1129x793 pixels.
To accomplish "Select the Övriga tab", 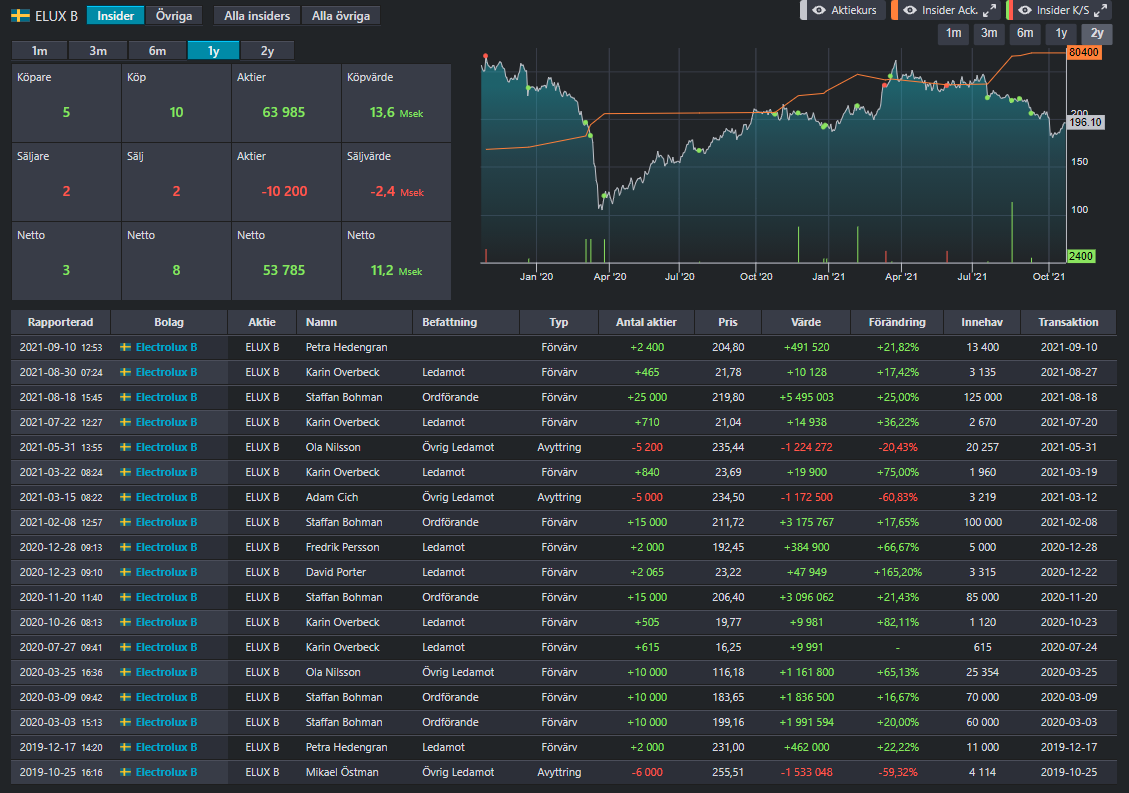I will 174,15.
